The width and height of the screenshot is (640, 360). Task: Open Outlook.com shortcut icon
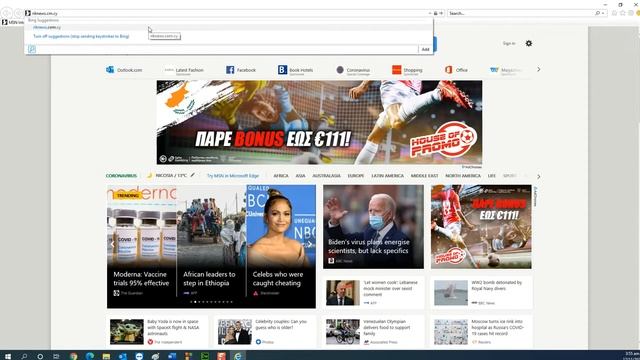110,70
